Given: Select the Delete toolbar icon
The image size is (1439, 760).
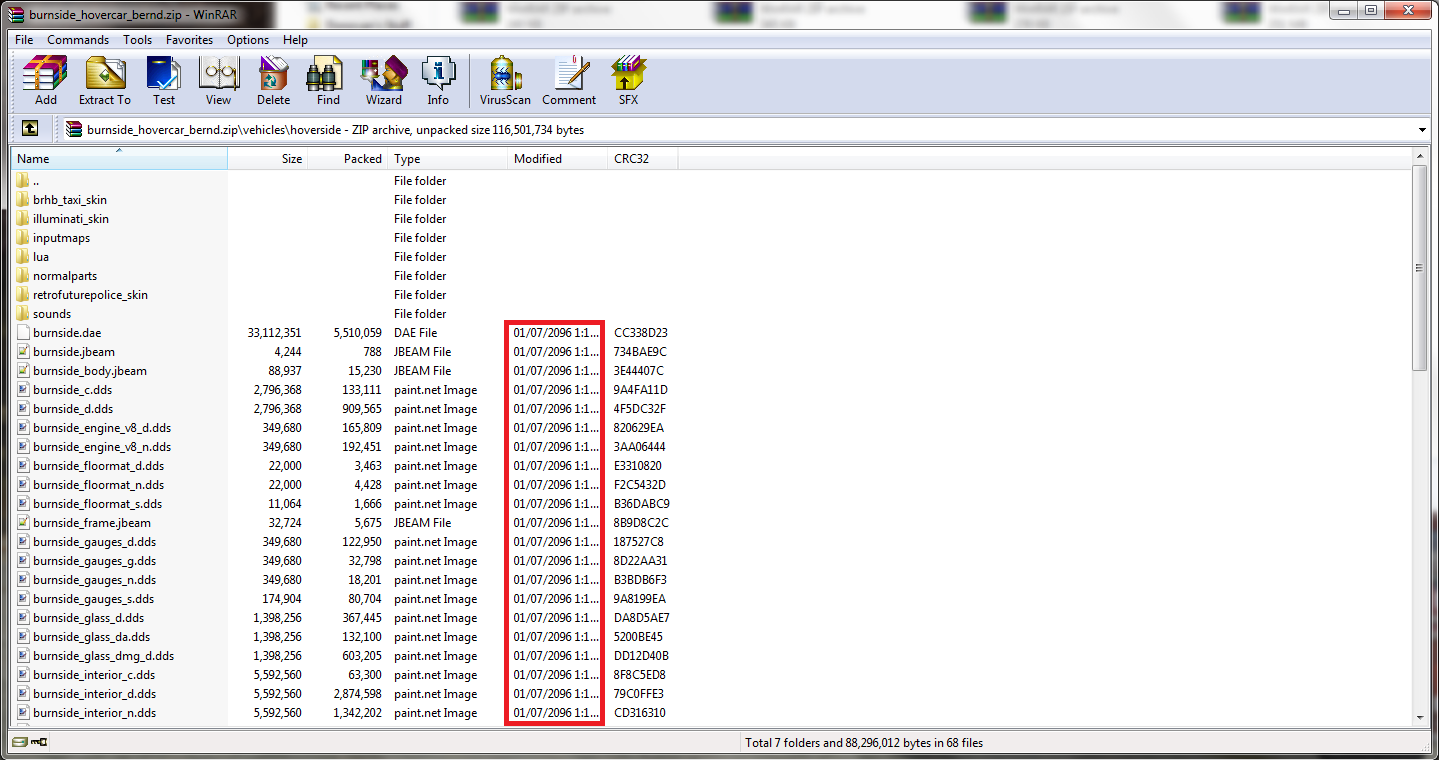Looking at the screenshot, I should pyautogui.click(x=273, y=80).
